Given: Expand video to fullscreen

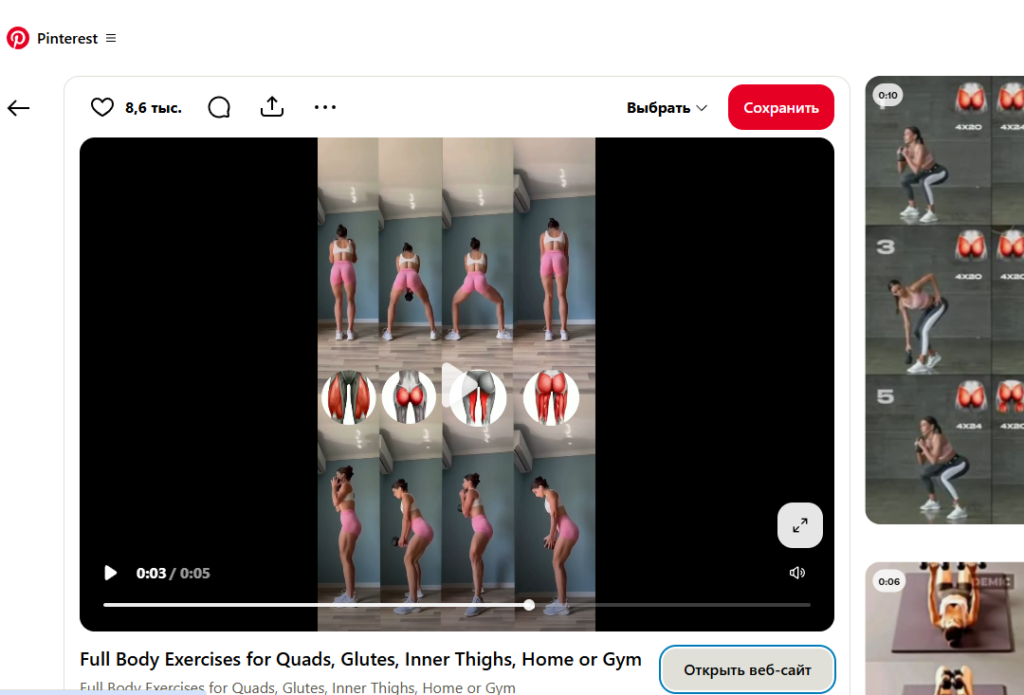Looking at the screenshot, I should click(800, 525).
